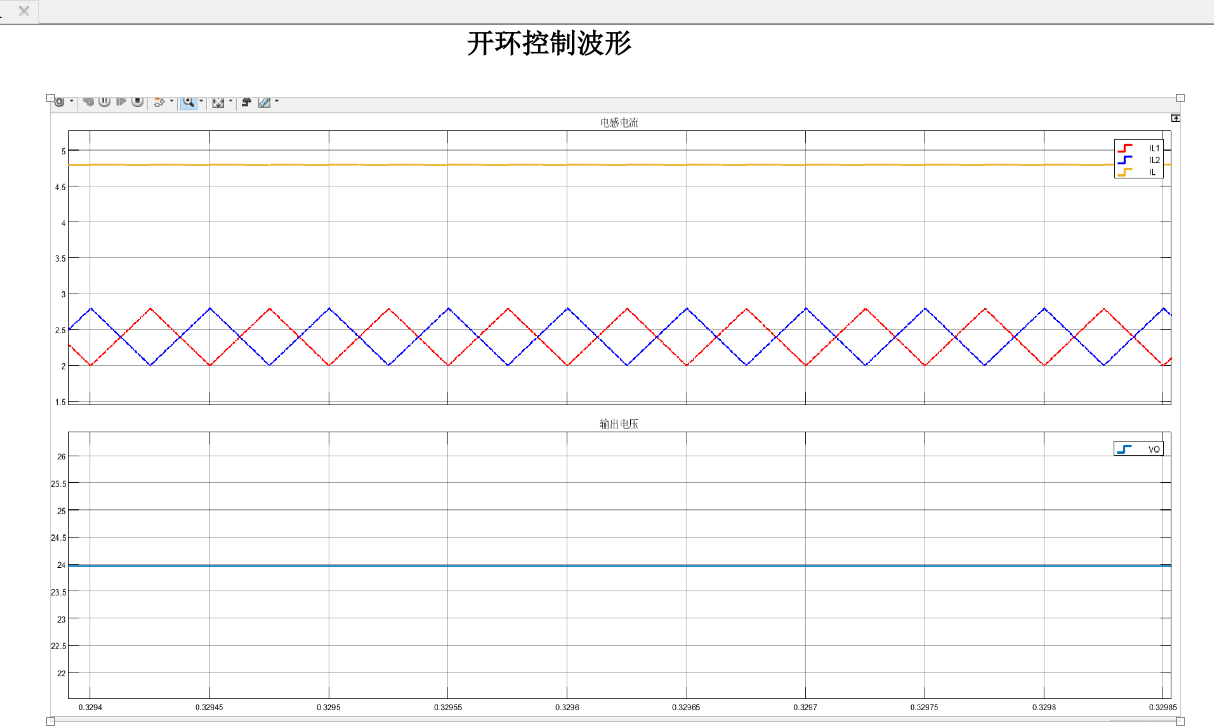Click y-axis label 25.5 on voltage plot
Image resolution: width=1214 pixels, height=727 pixels.
click(58, 484)
